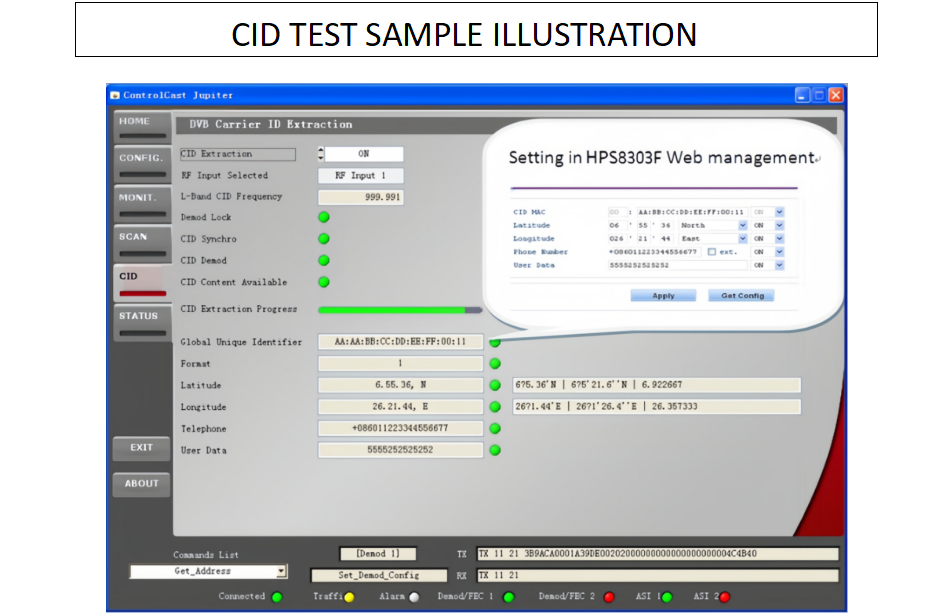Click the Apply button
The image size is (947, 614).
663,295
